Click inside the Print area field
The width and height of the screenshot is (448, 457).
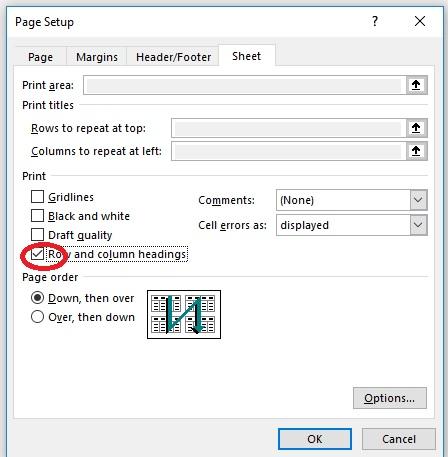click(x=245, y=85)
